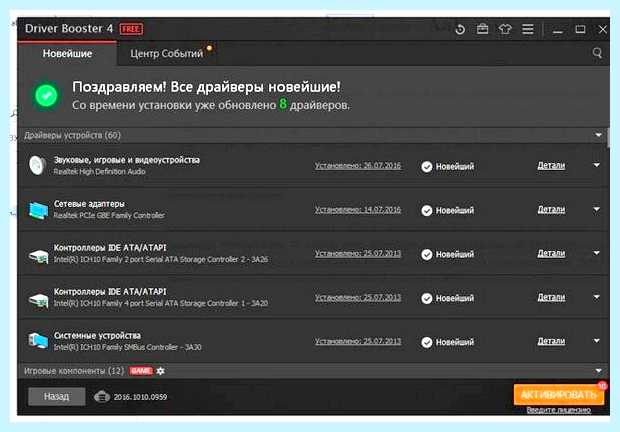
Task: Click Новейший check icon for Realtek PCIe GBE
Action: click(427, 211)
